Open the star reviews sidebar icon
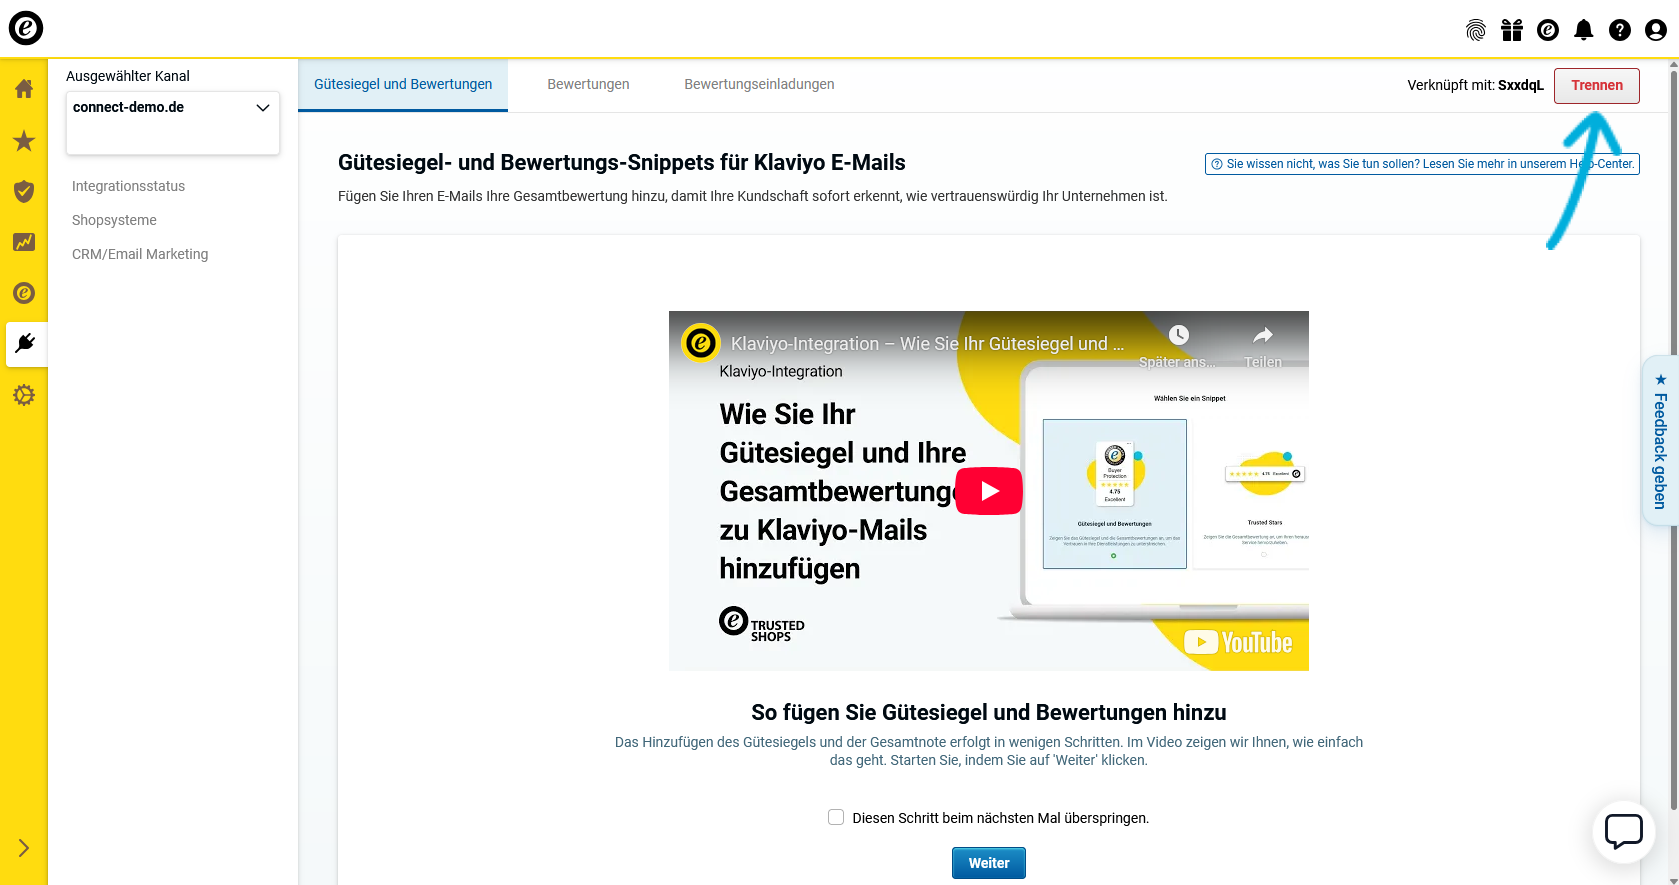This screenshot has height=885, width=1679. pos(24,141)
